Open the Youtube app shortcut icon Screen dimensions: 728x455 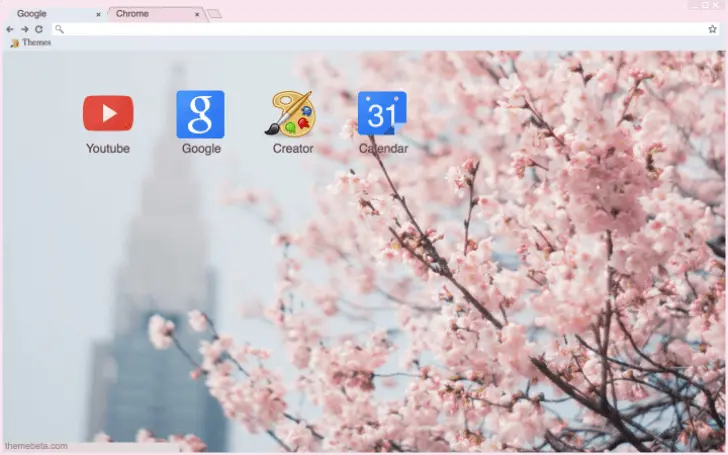click(x=107, y=113)
